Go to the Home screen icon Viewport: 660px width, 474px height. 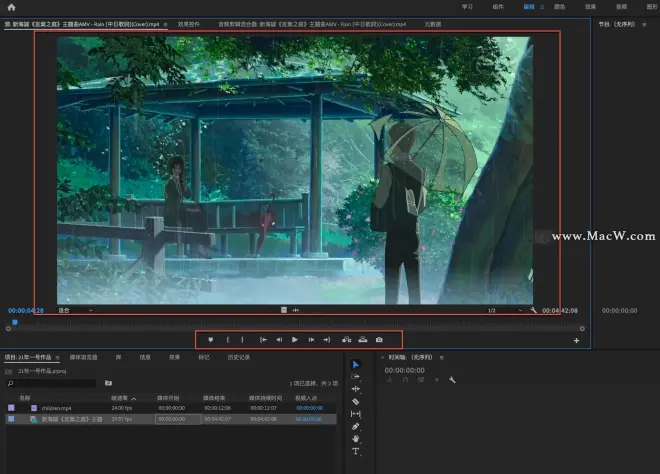11,7
